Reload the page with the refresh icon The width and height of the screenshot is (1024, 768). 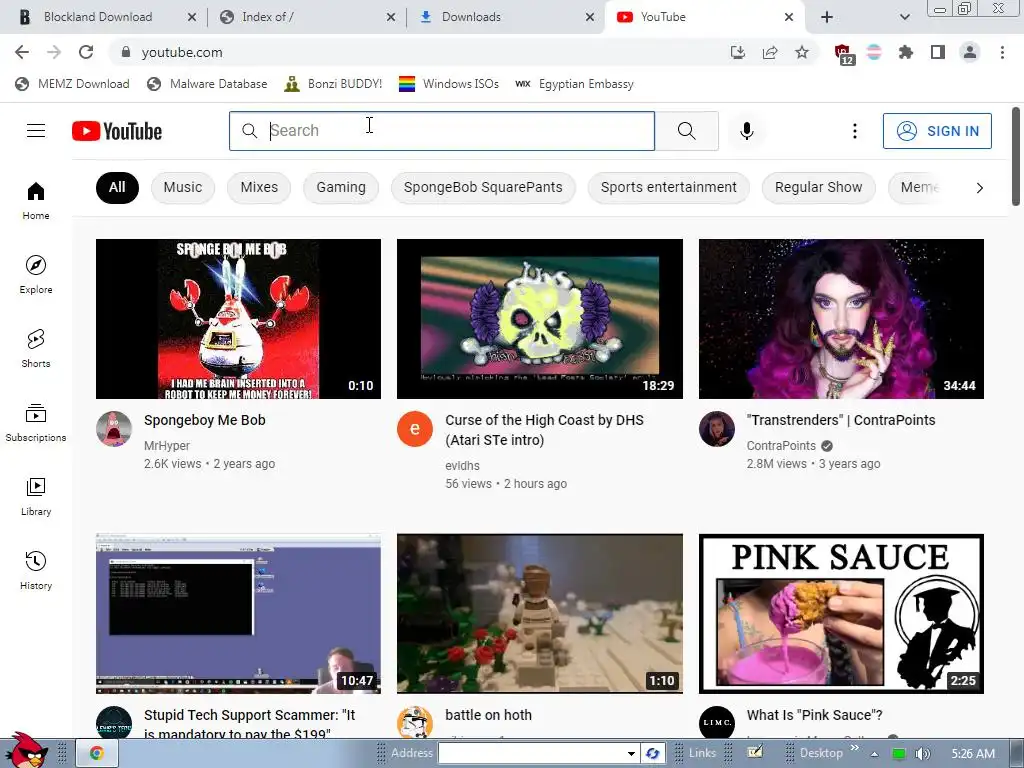(x=86, y=52)
